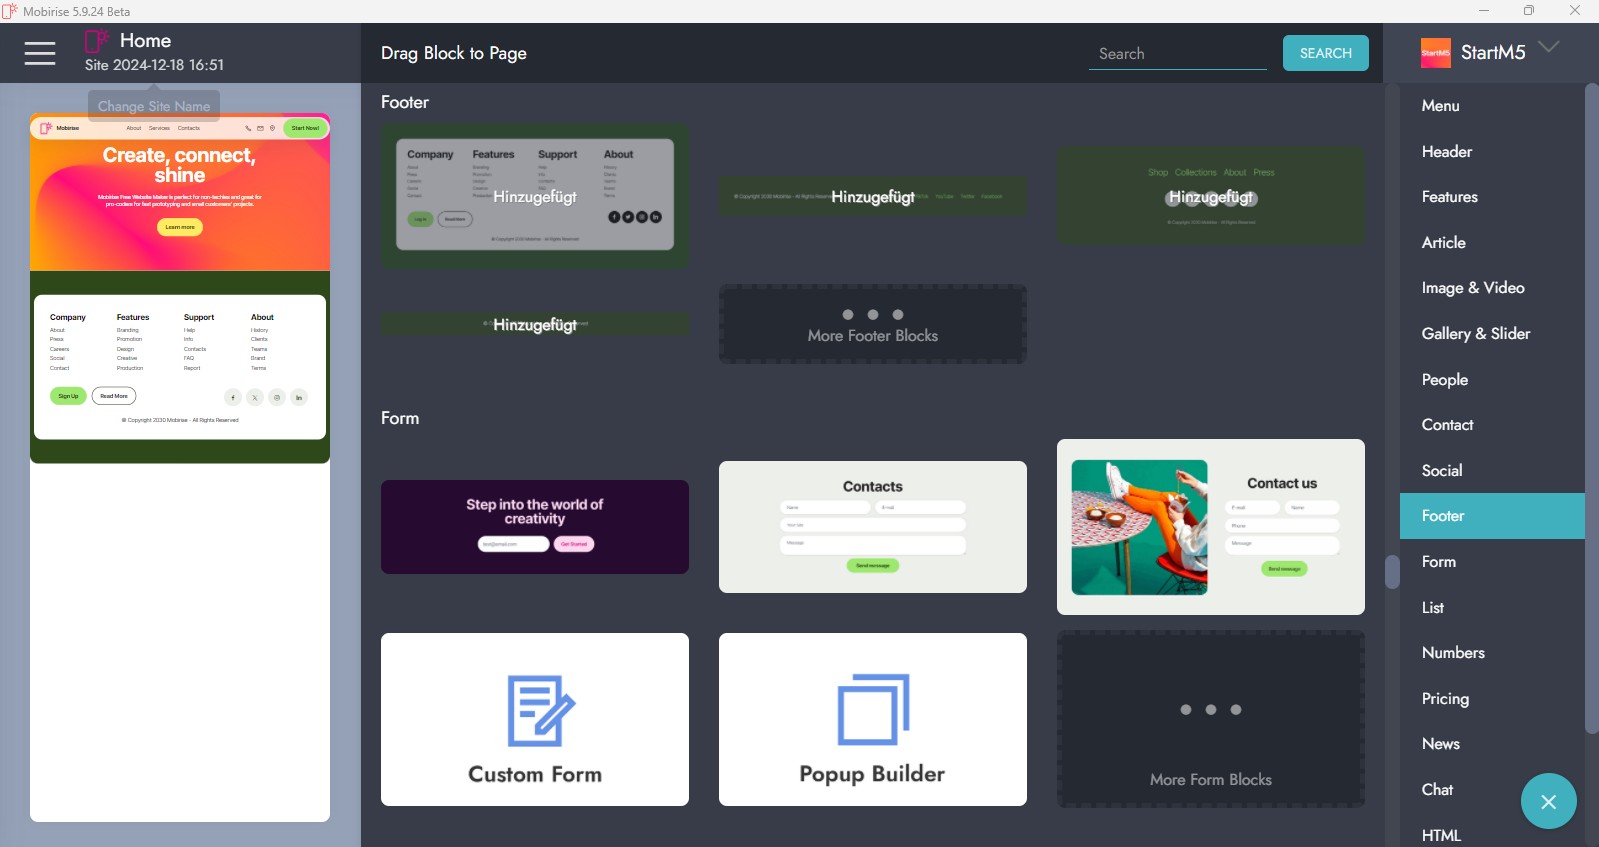The height and width of the screenshot is (847, 1599).
Task: Choose the Popup Builder block
Action: 873,719
